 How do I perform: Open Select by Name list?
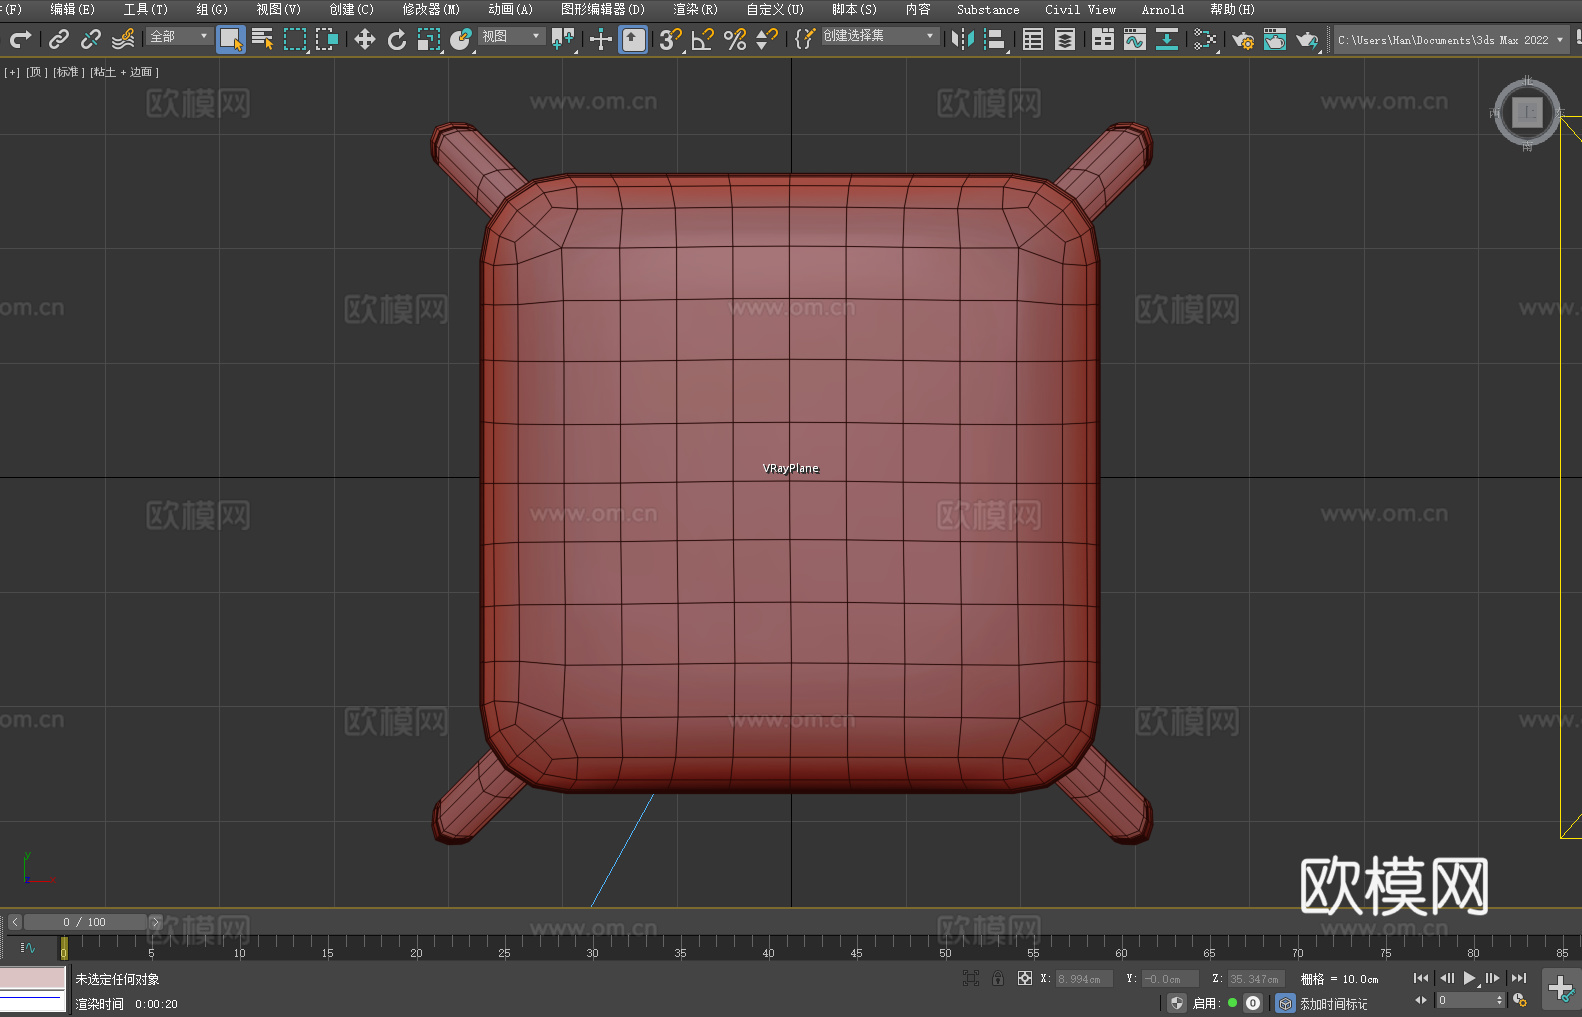(x=263, y=39)
